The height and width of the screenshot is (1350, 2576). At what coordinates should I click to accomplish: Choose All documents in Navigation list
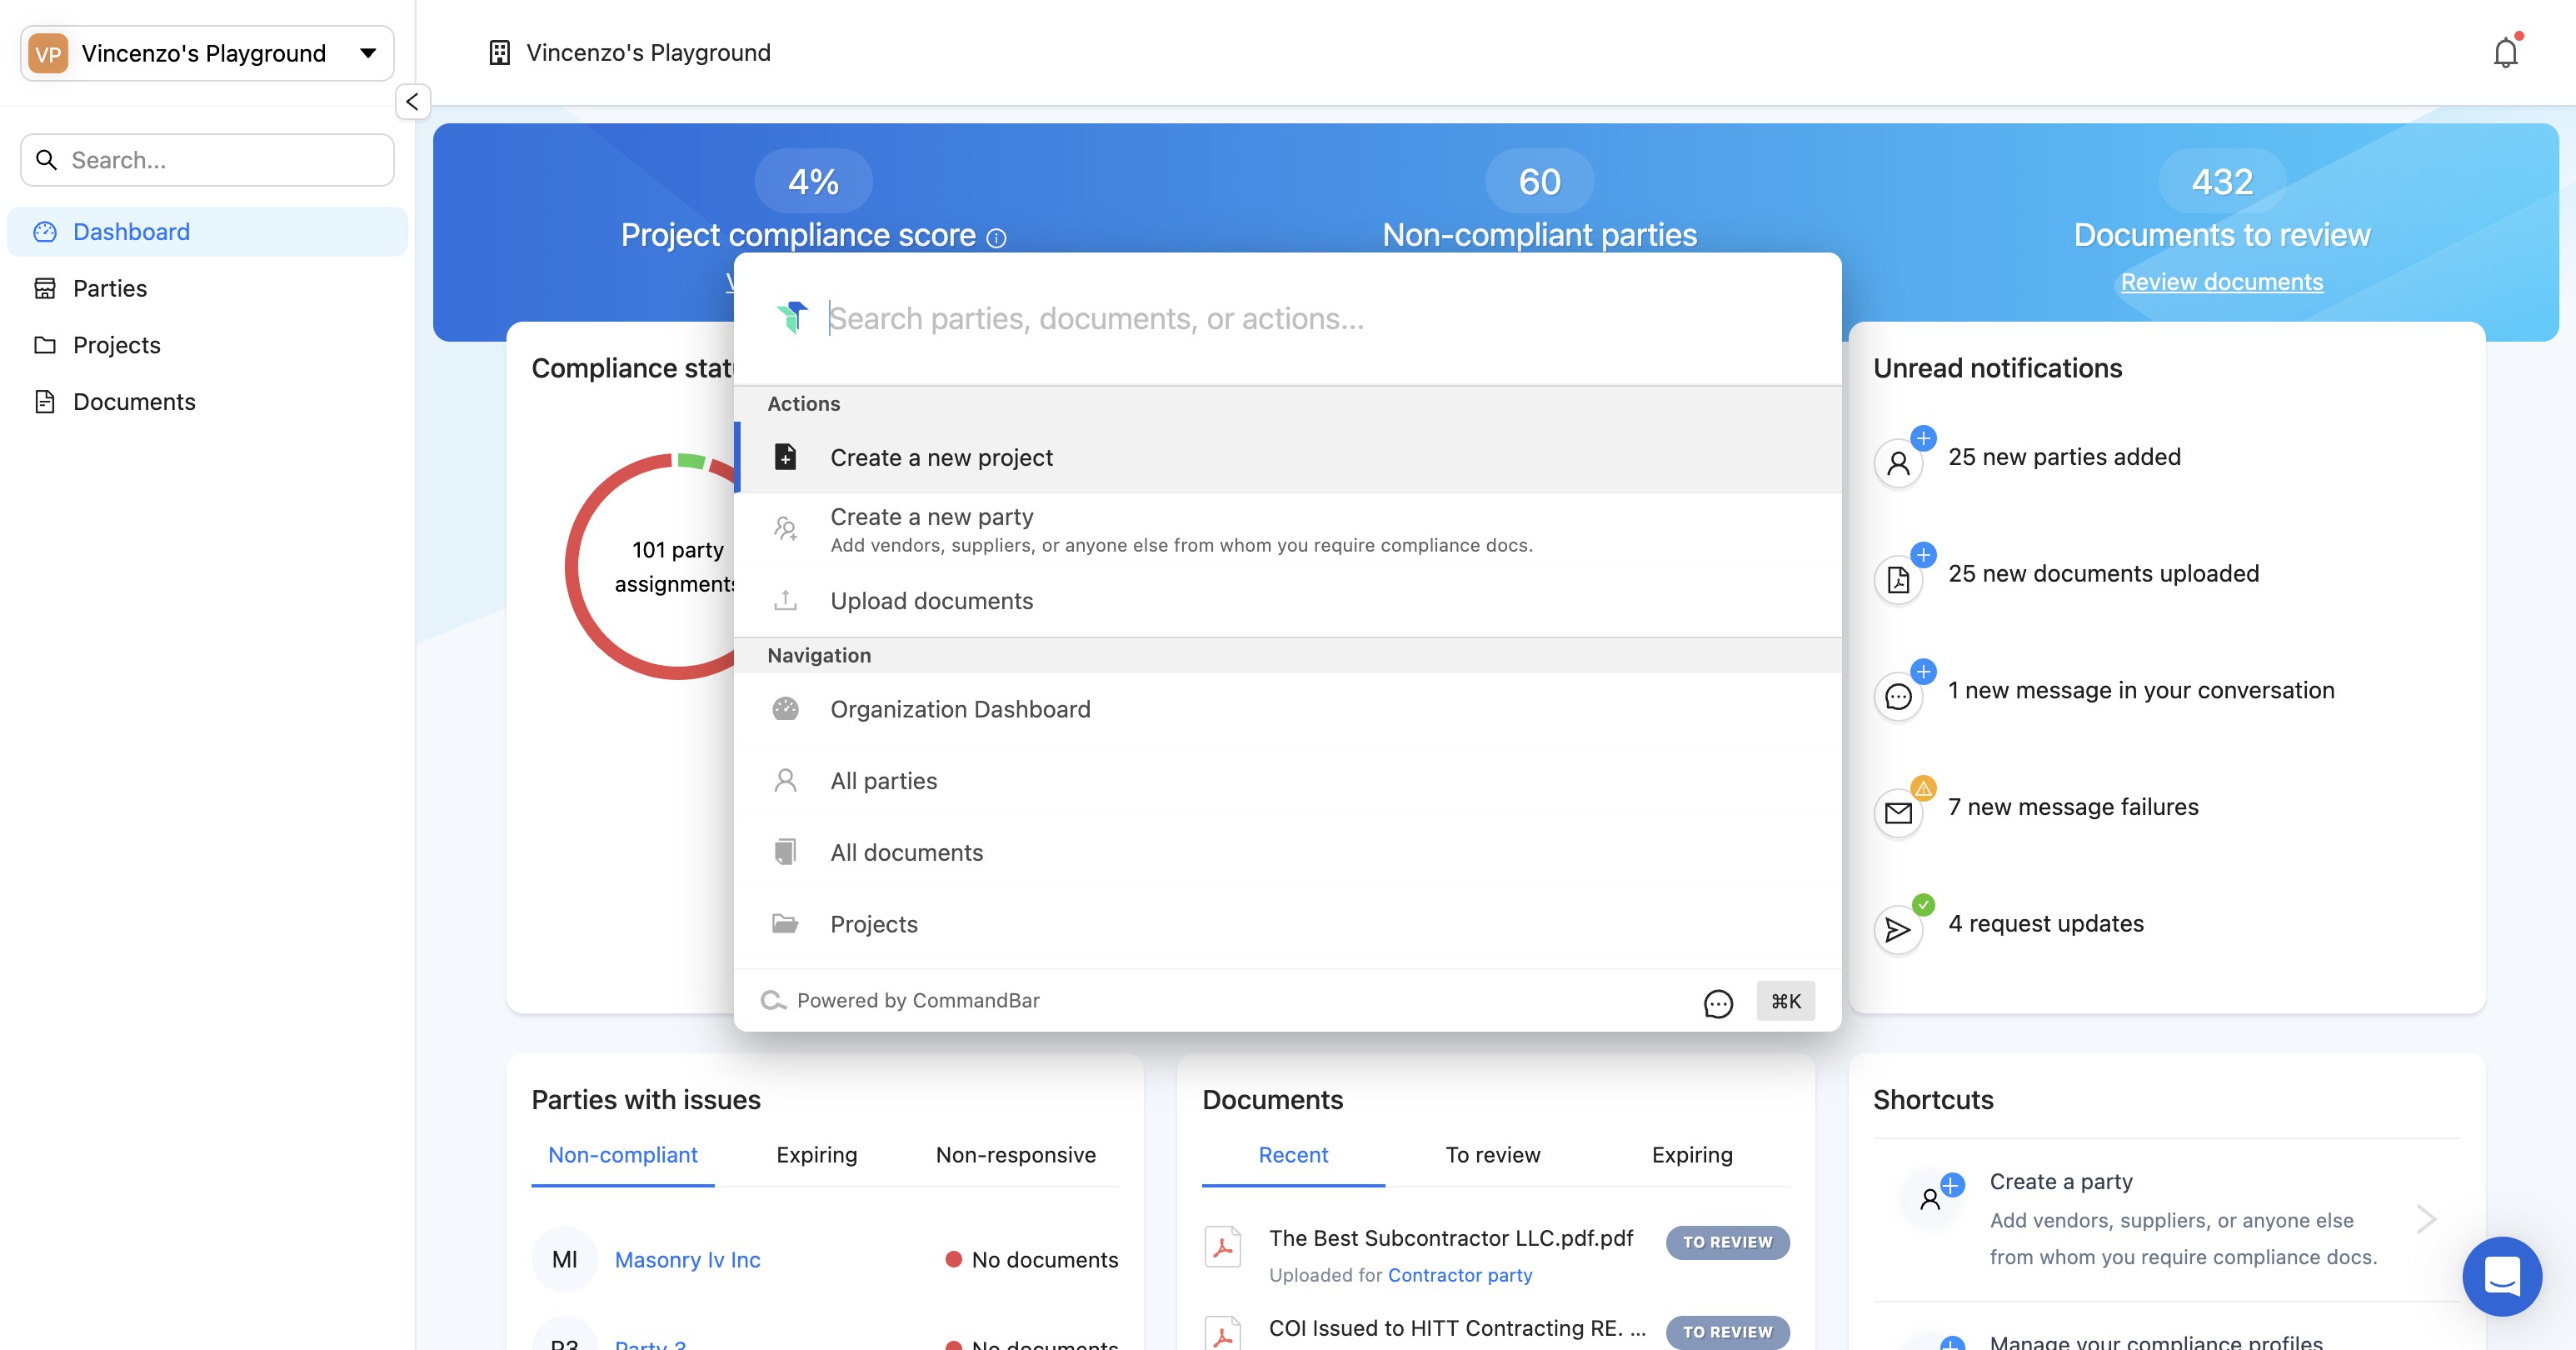[906, 852]
